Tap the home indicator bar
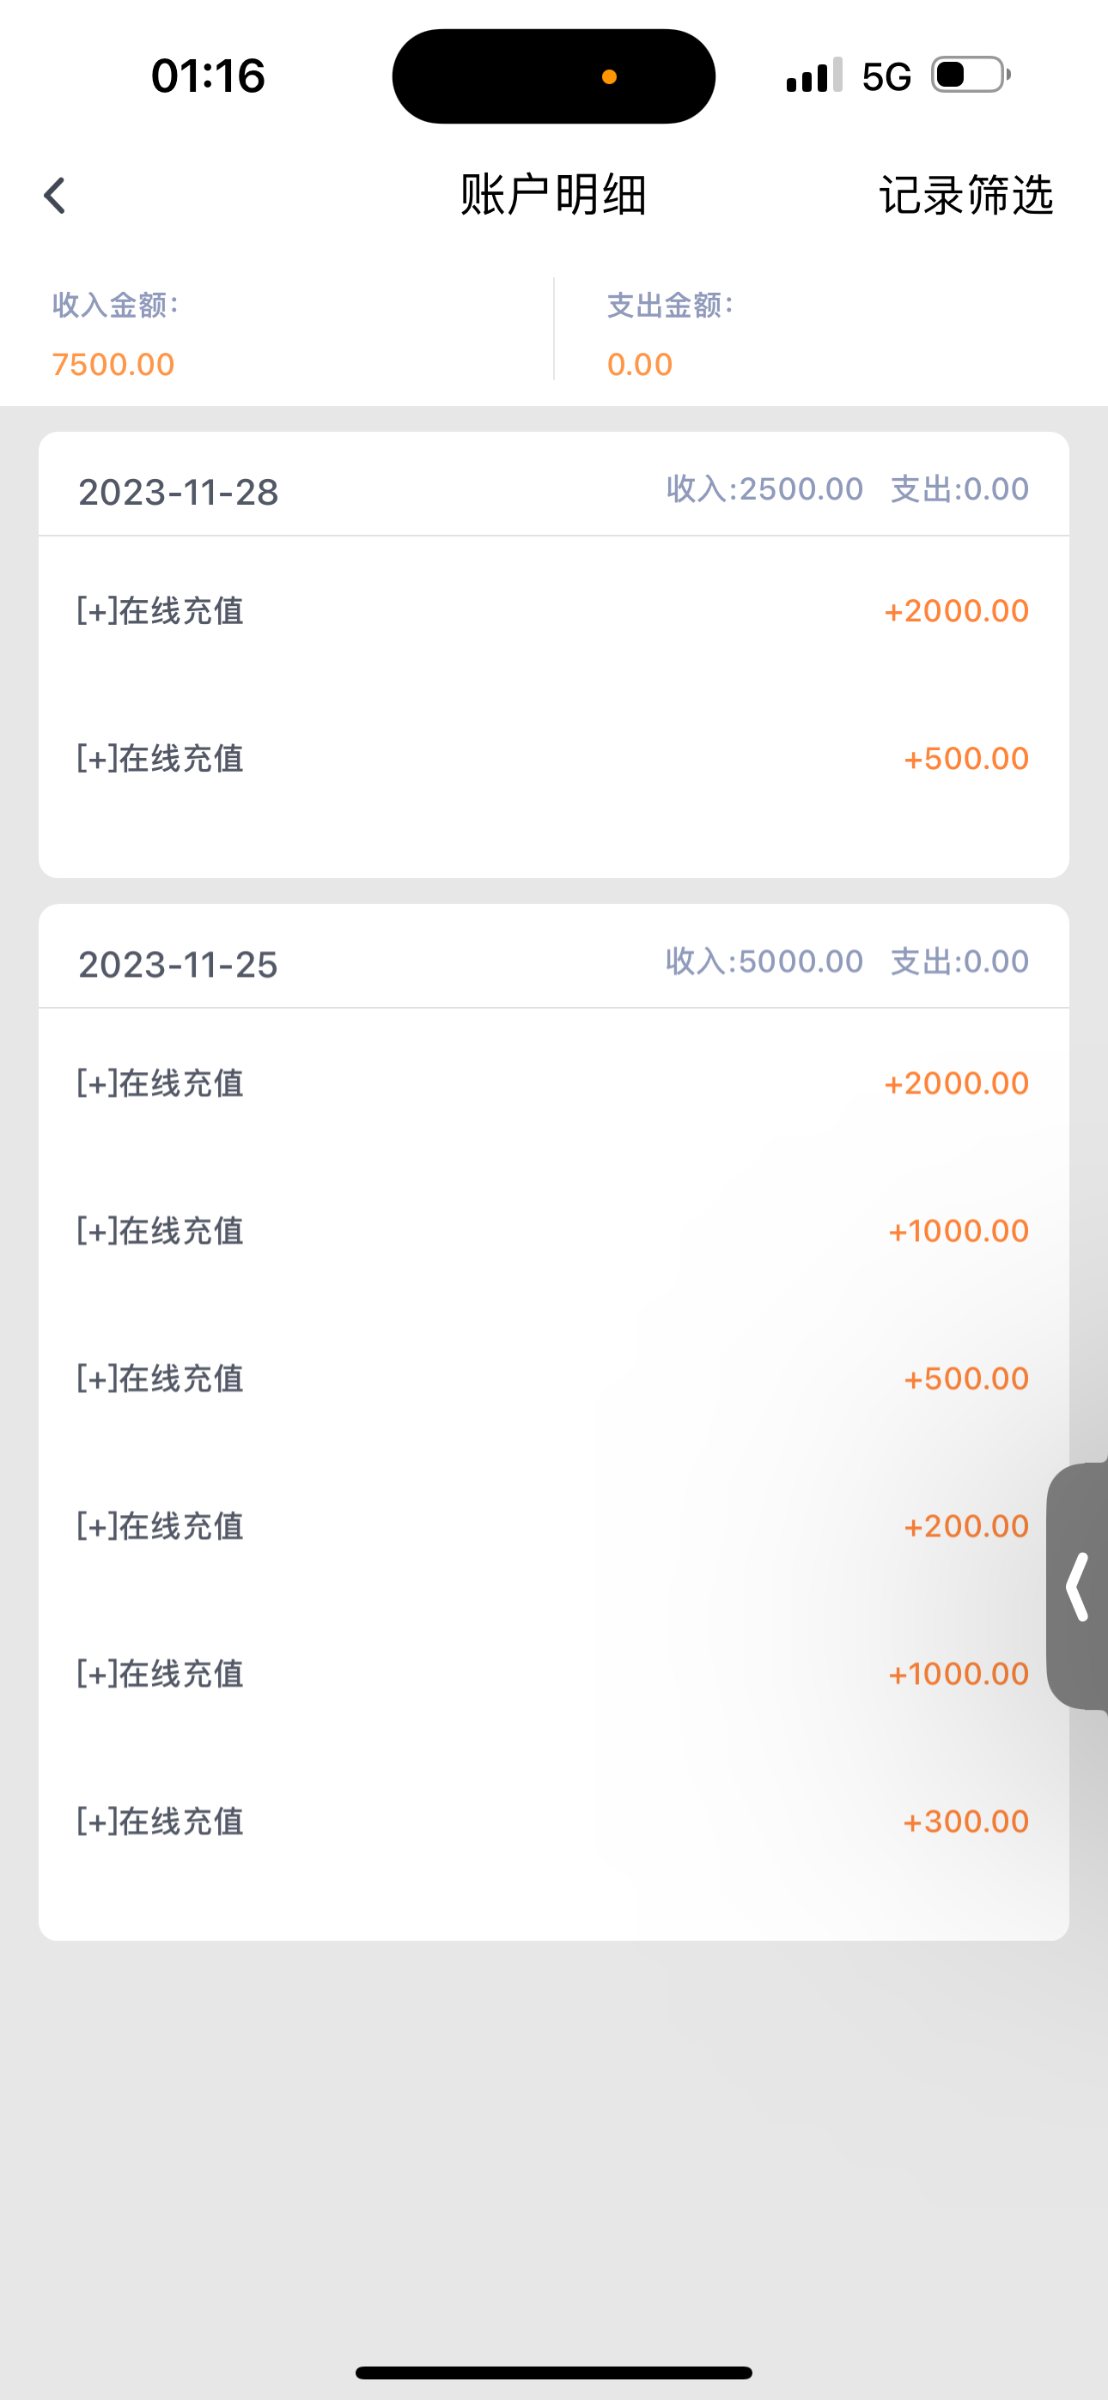The width and height of the screenshot is (1108, 2400). pos(553,2372)
